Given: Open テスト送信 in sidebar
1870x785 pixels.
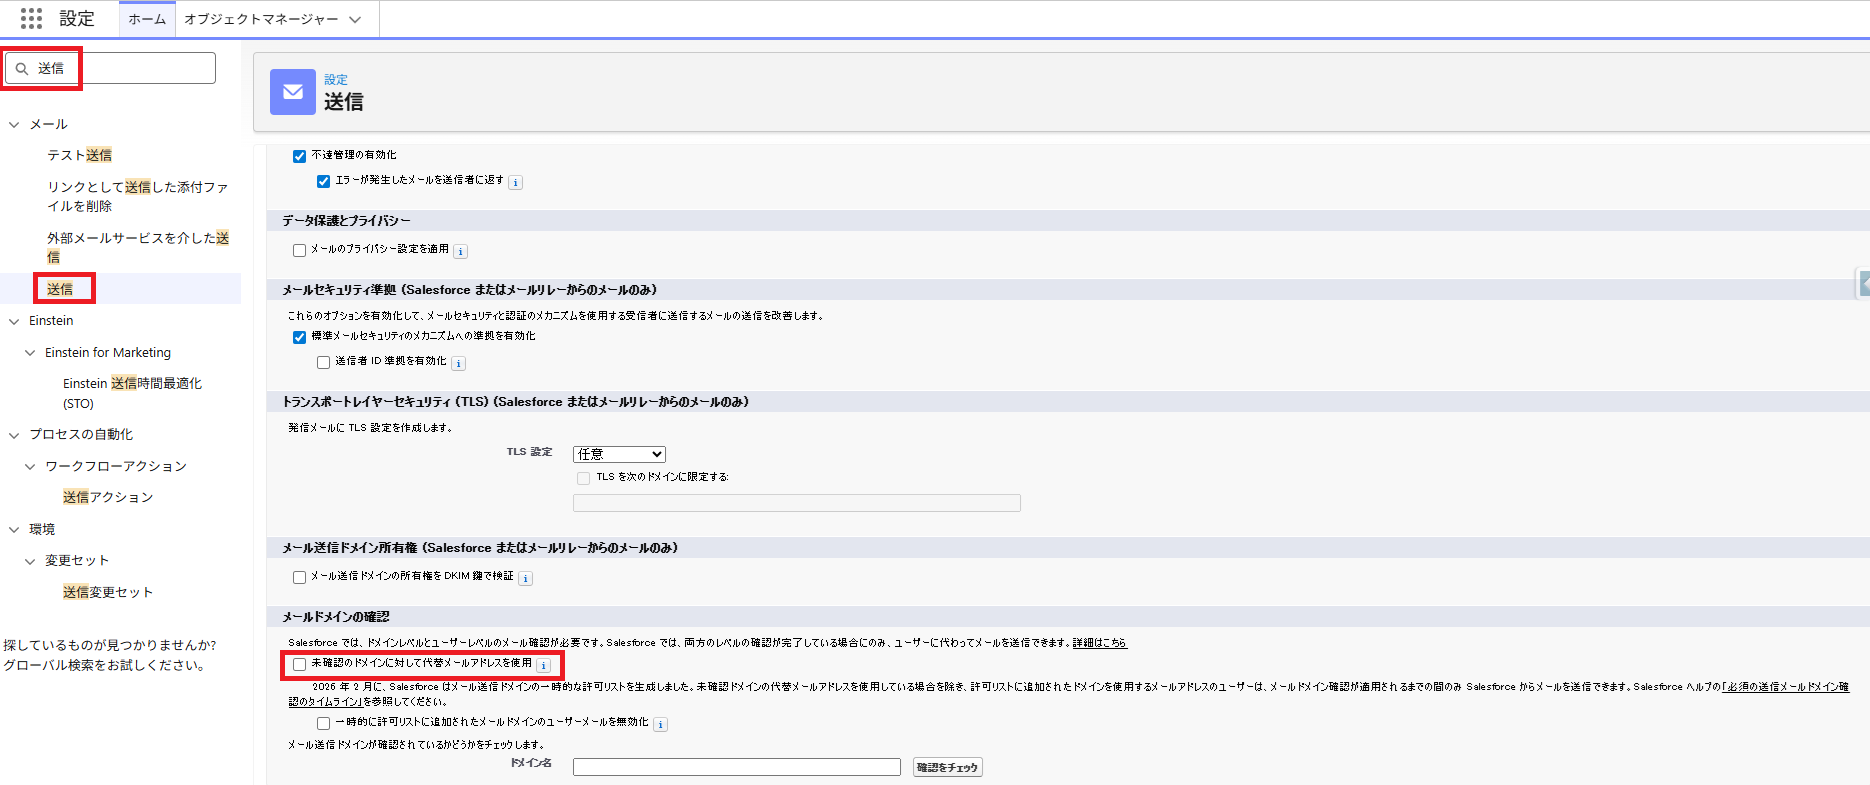Looking at the screenshot, I should point(79,155).
